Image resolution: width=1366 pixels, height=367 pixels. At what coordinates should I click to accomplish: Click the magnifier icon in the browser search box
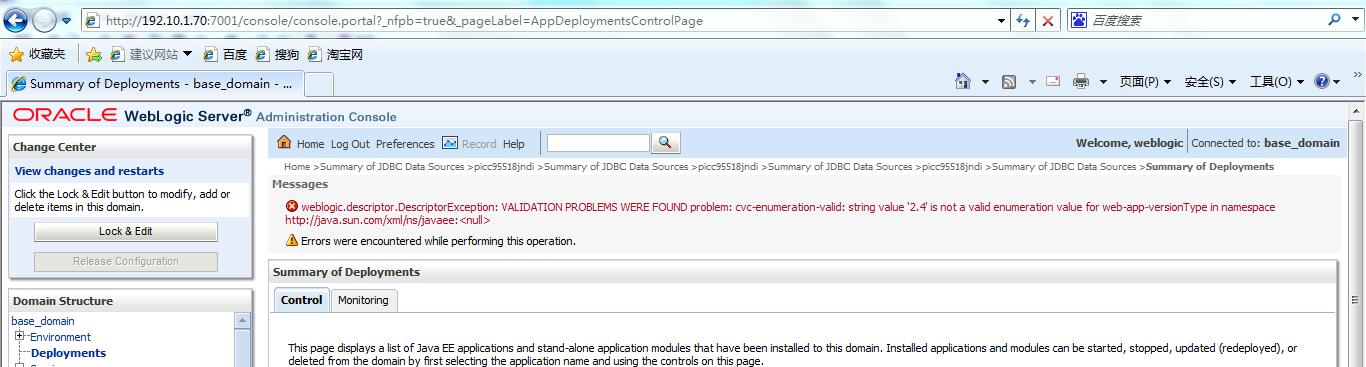point(1335,20)
